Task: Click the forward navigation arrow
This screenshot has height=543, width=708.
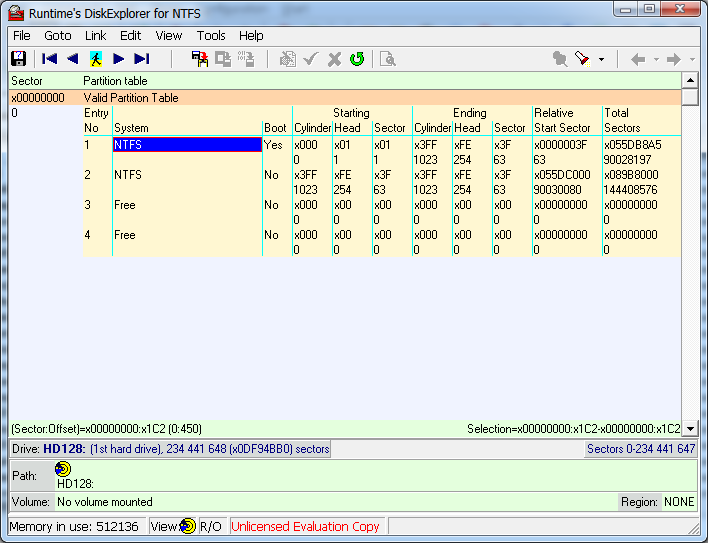Action: [674, 59]
